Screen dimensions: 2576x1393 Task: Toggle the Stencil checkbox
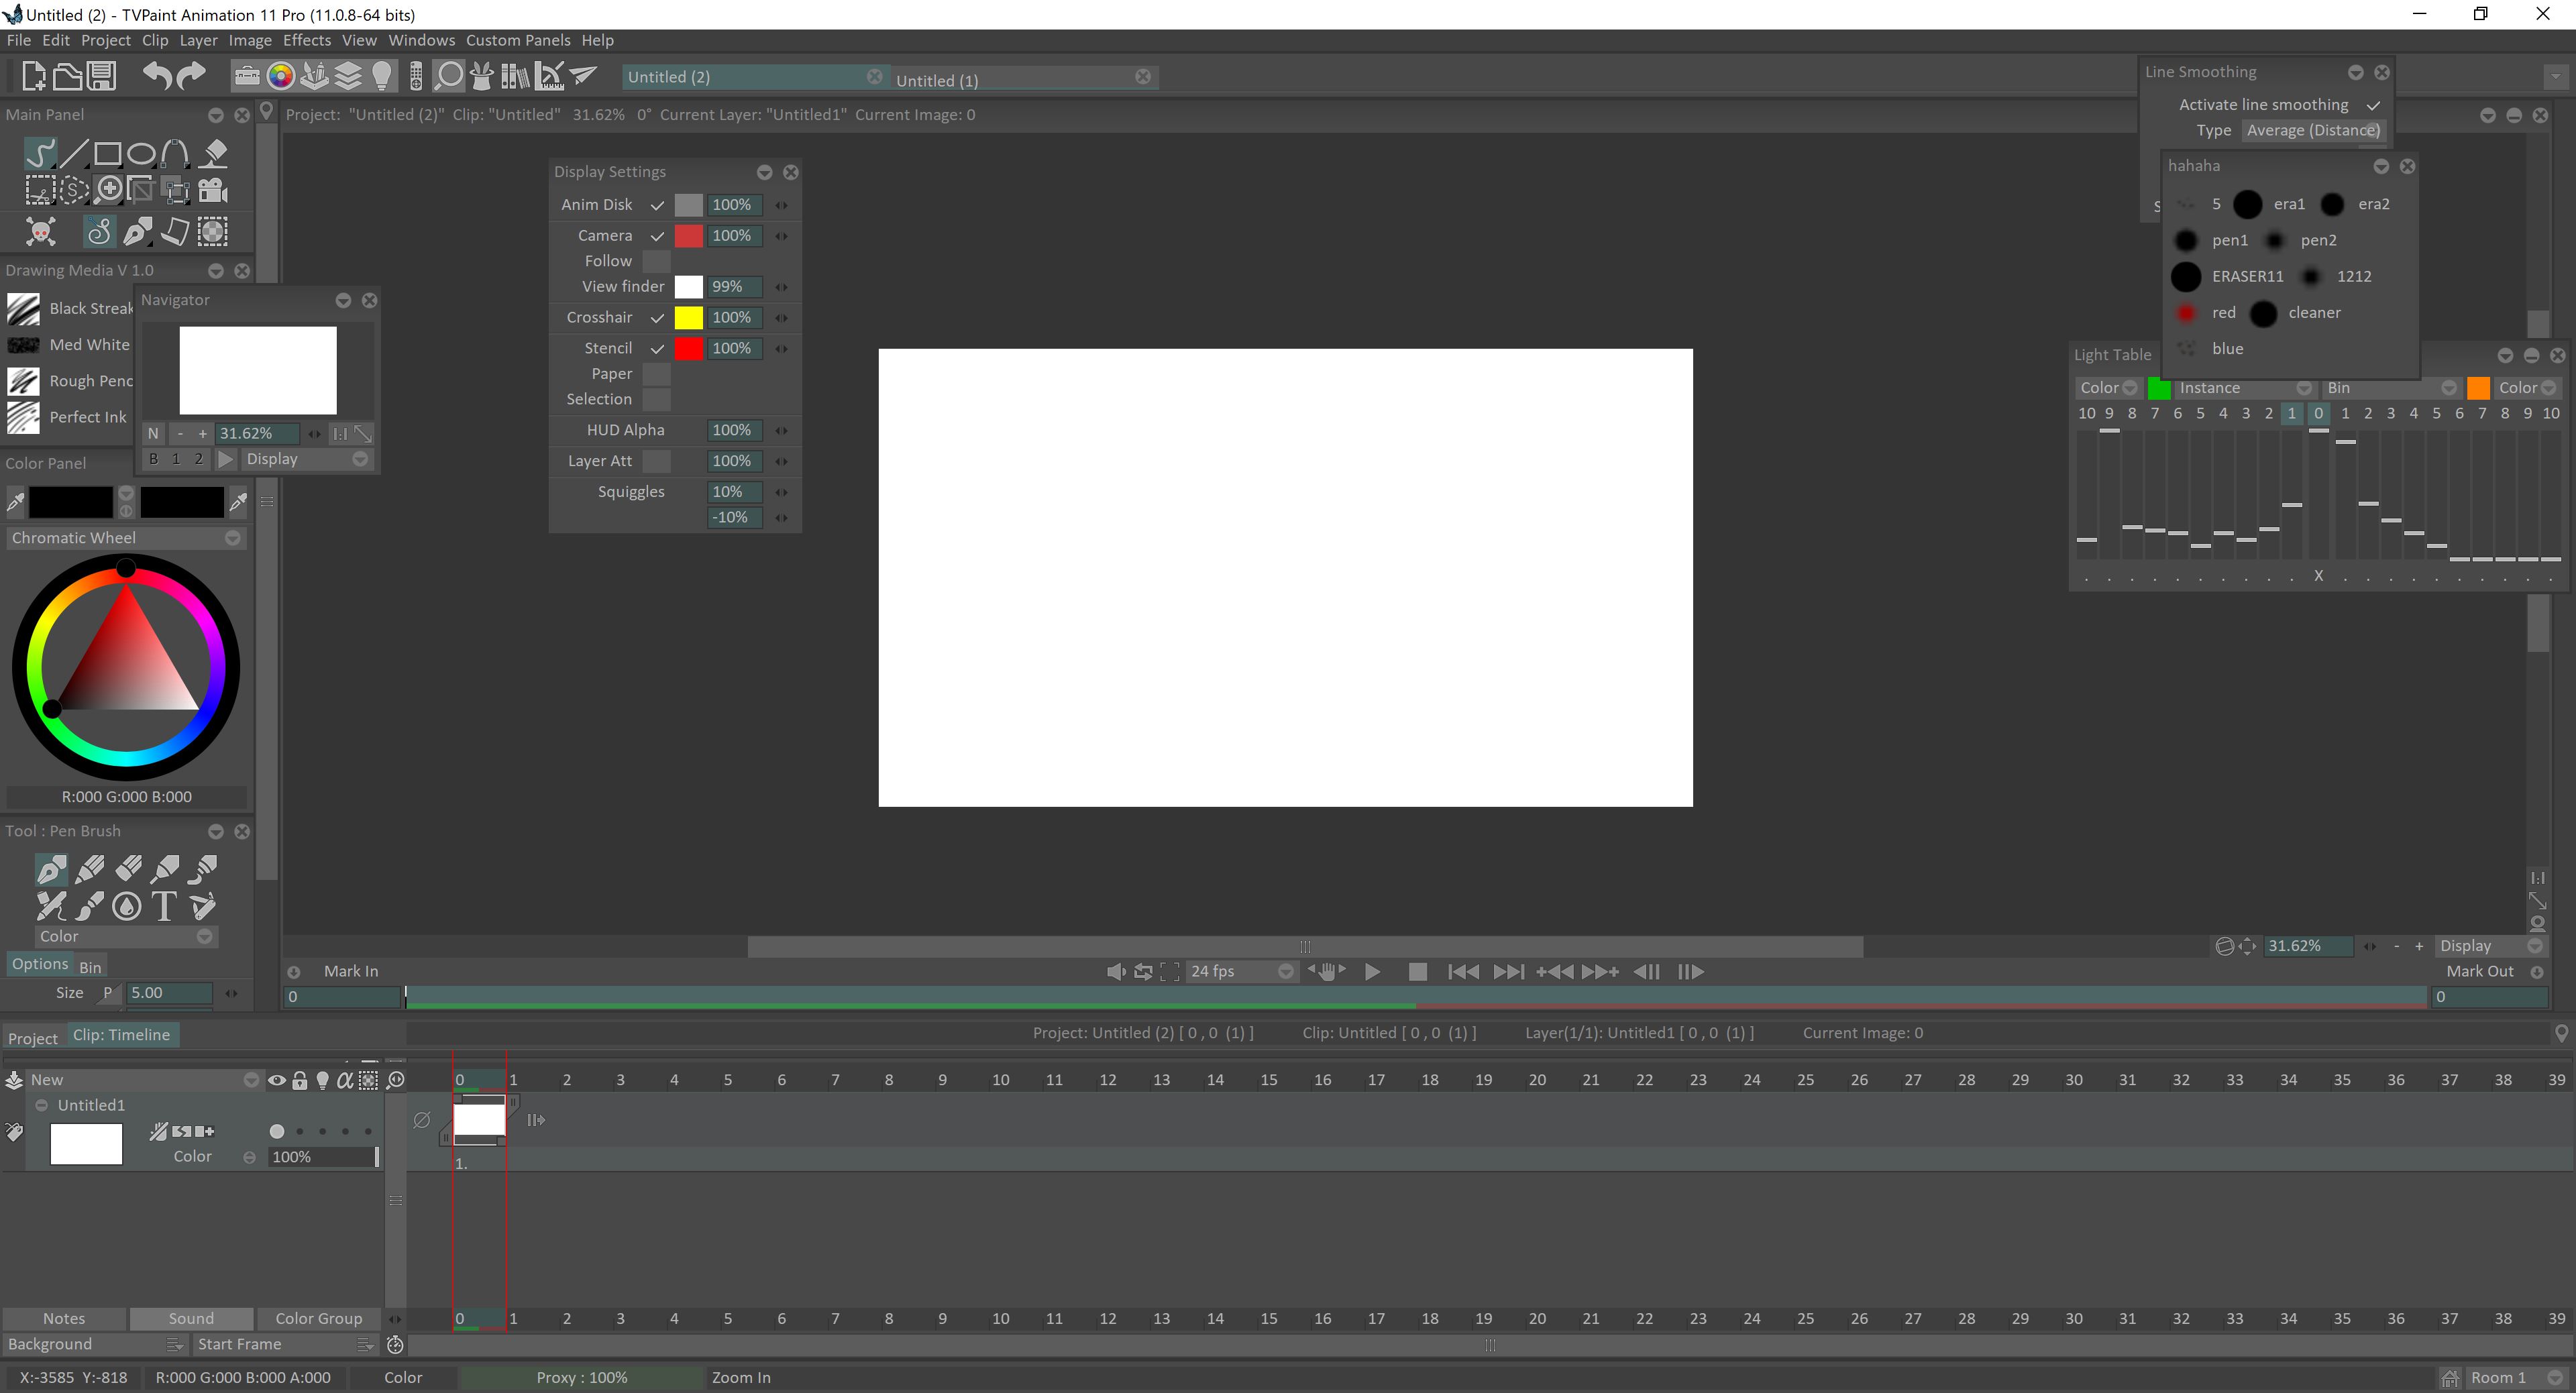[657, 349]
